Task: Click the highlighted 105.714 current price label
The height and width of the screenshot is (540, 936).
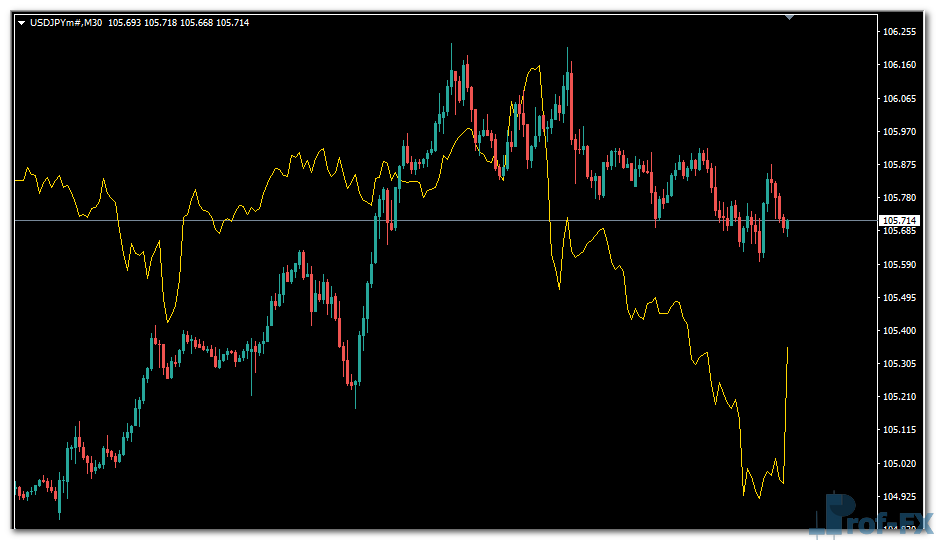Action: coord(898,220)
